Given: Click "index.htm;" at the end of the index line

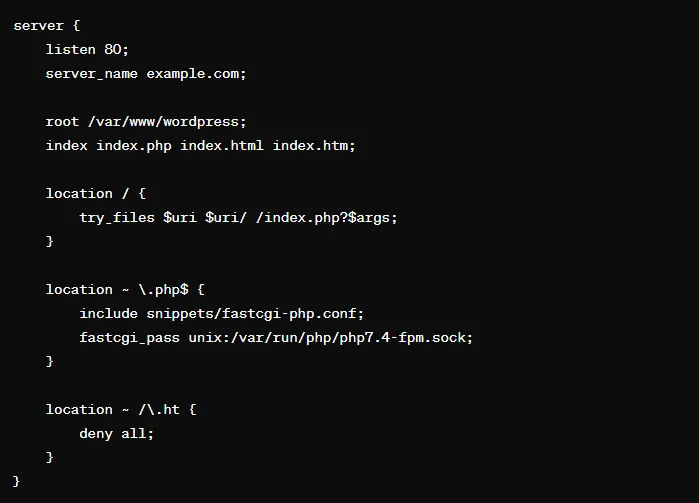Looking at the screenshot, I should (314, 145).
